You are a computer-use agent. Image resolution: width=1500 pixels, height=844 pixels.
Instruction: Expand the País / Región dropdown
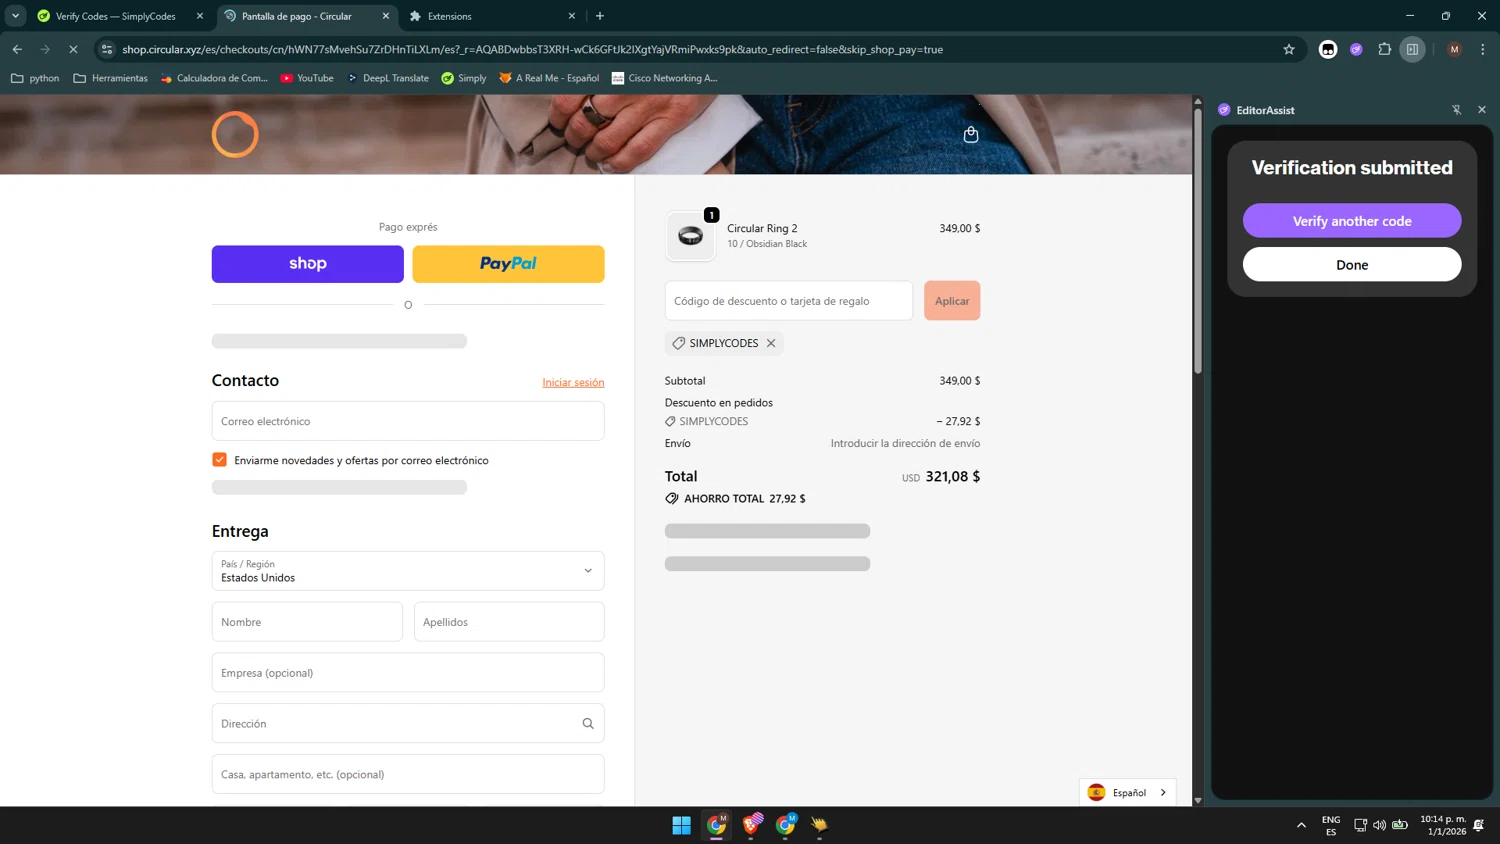408,571
